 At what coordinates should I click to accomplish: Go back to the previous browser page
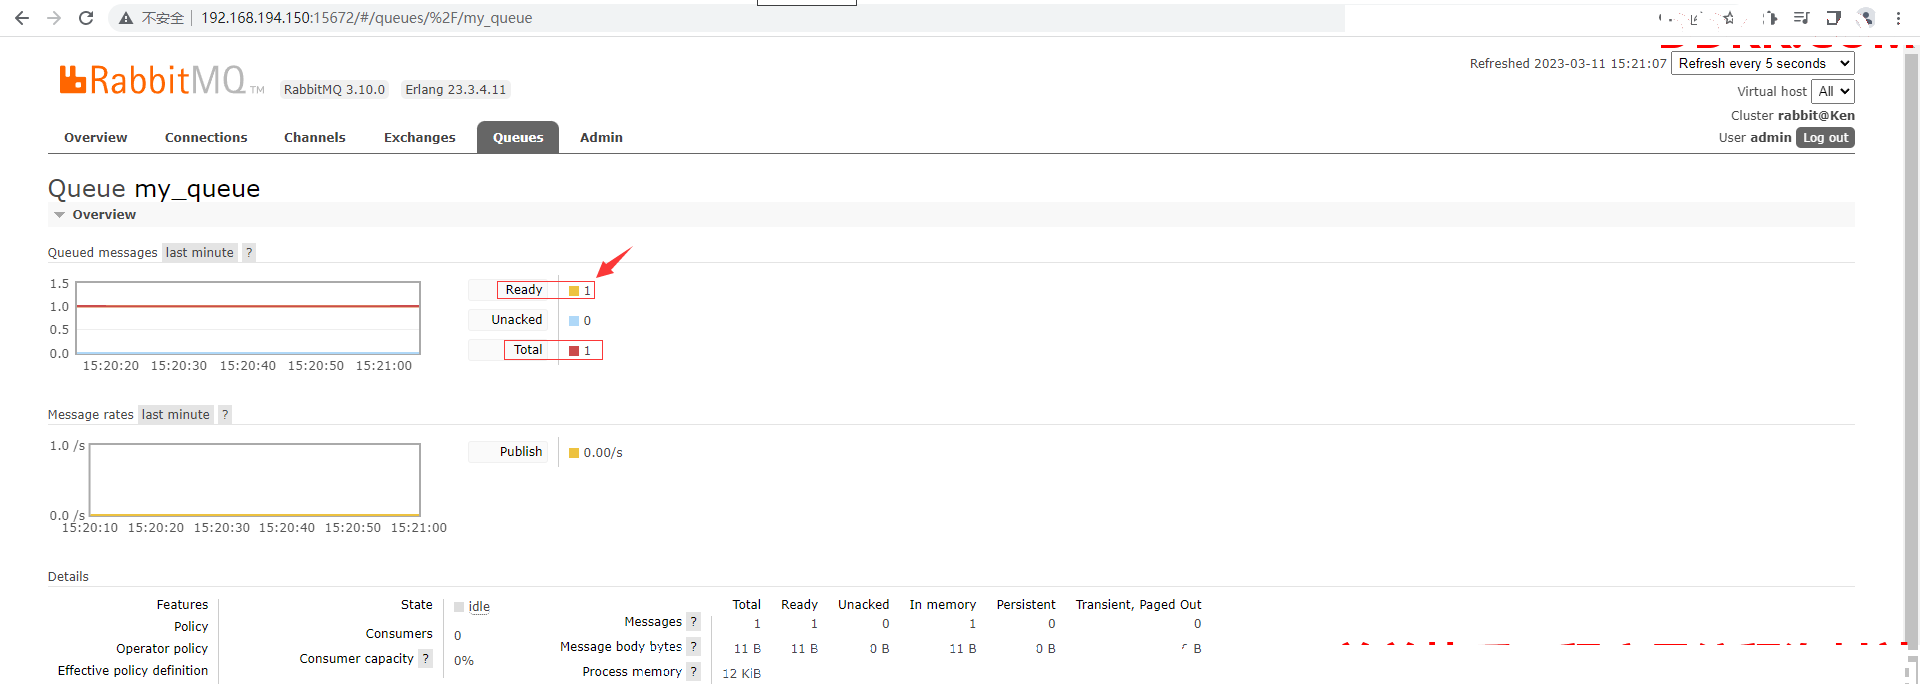point(21,18)
